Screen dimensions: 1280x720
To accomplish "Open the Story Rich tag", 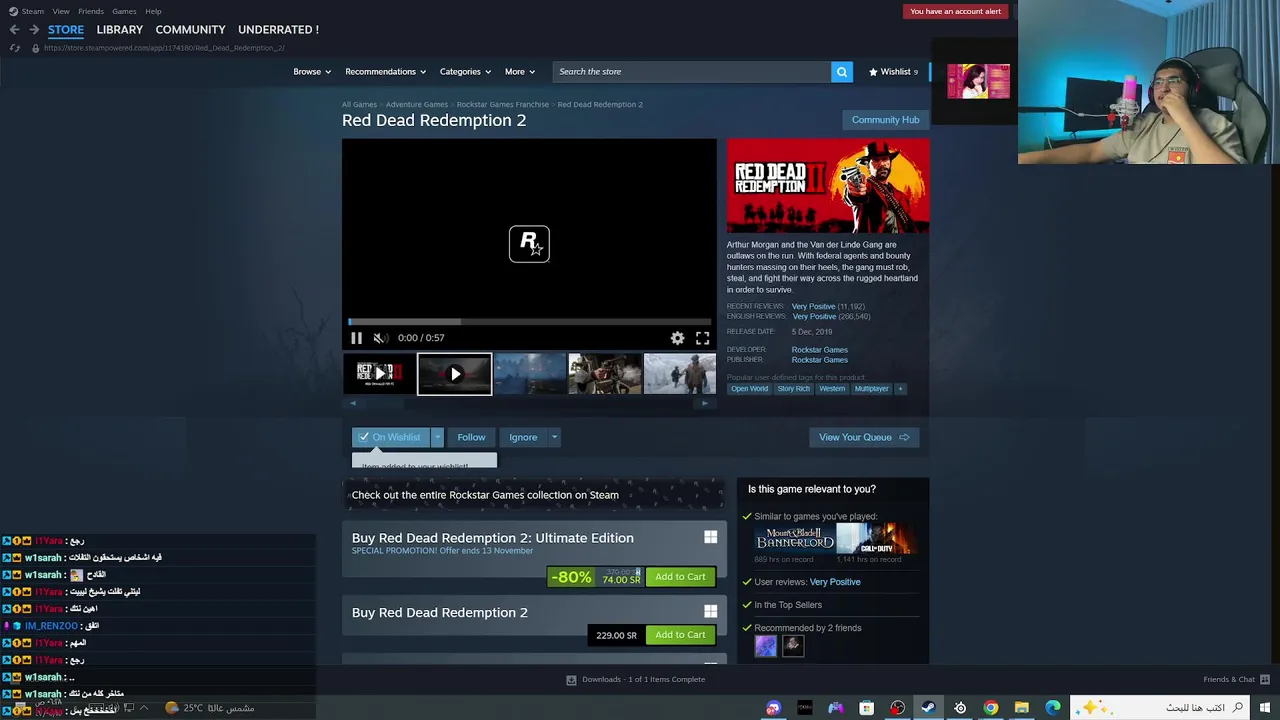I will click(793, 389).
